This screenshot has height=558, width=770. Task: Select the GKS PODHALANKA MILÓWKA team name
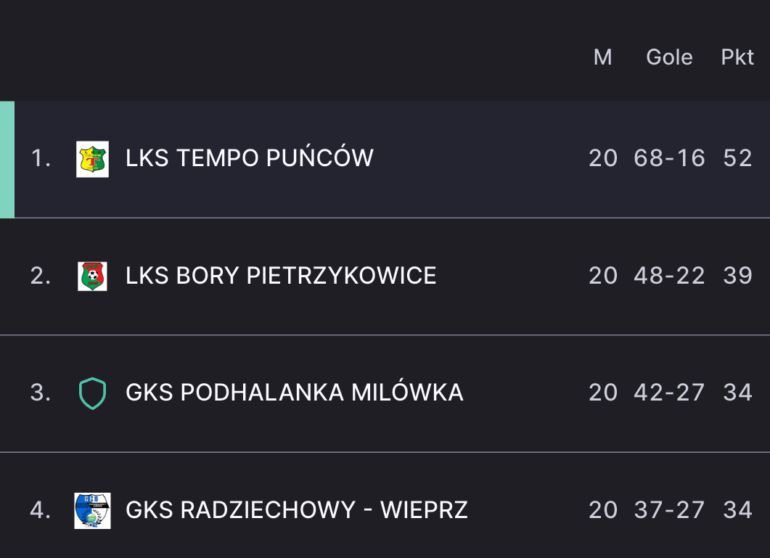tap(294, 392)
